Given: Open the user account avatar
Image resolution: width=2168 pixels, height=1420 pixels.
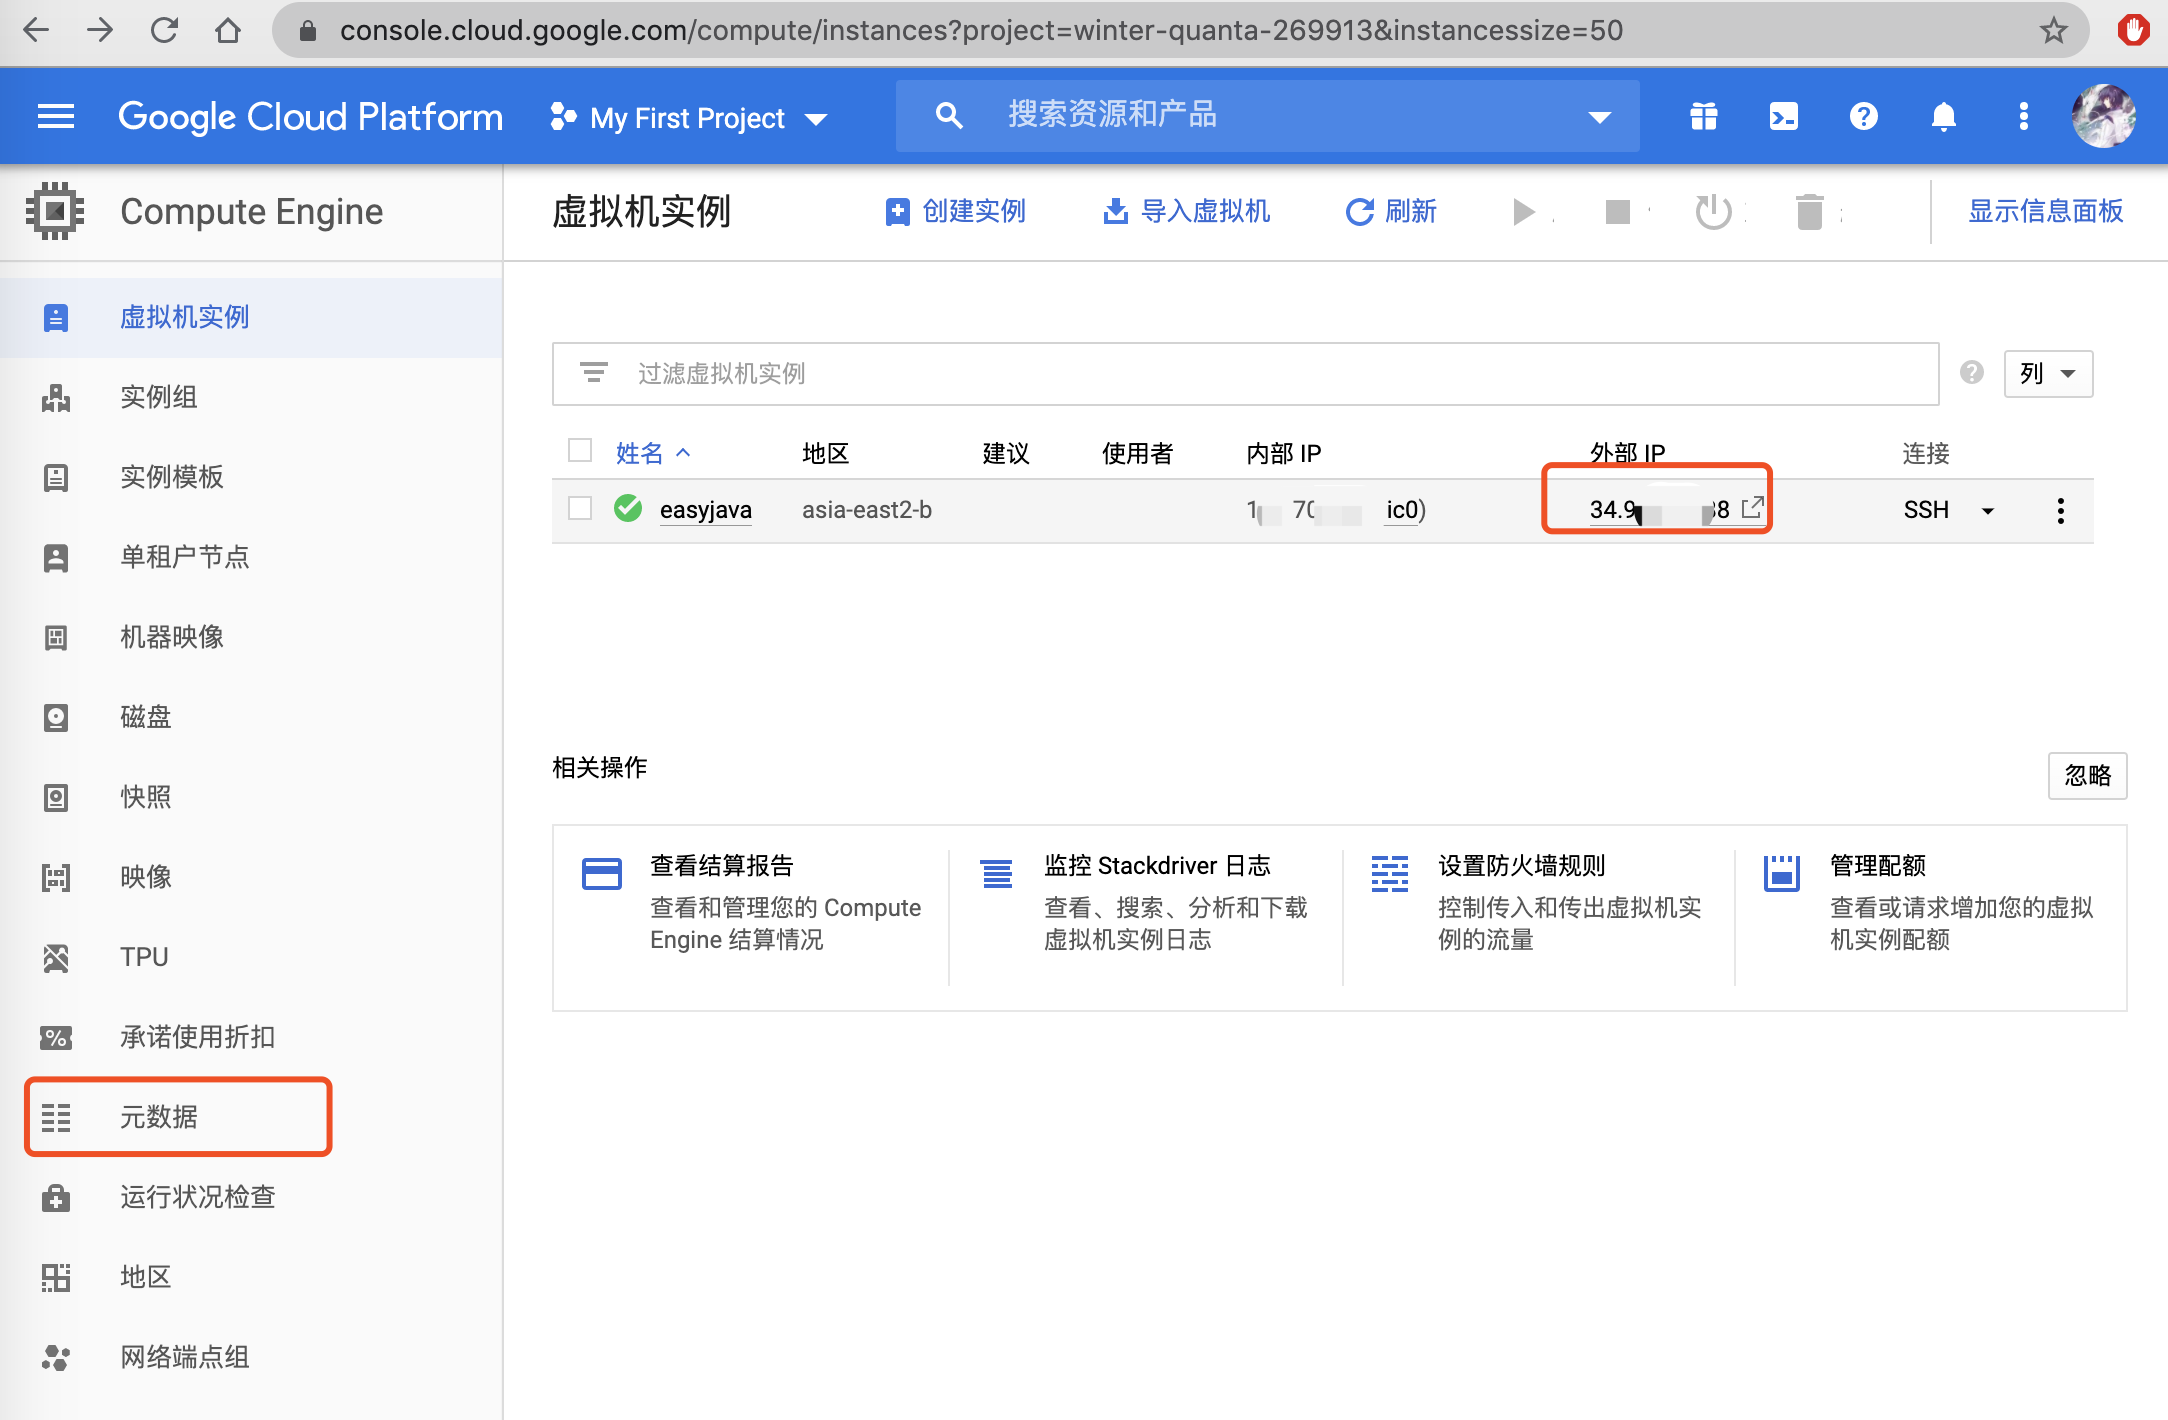Looking at the screenshot, I should (2104, 117).
